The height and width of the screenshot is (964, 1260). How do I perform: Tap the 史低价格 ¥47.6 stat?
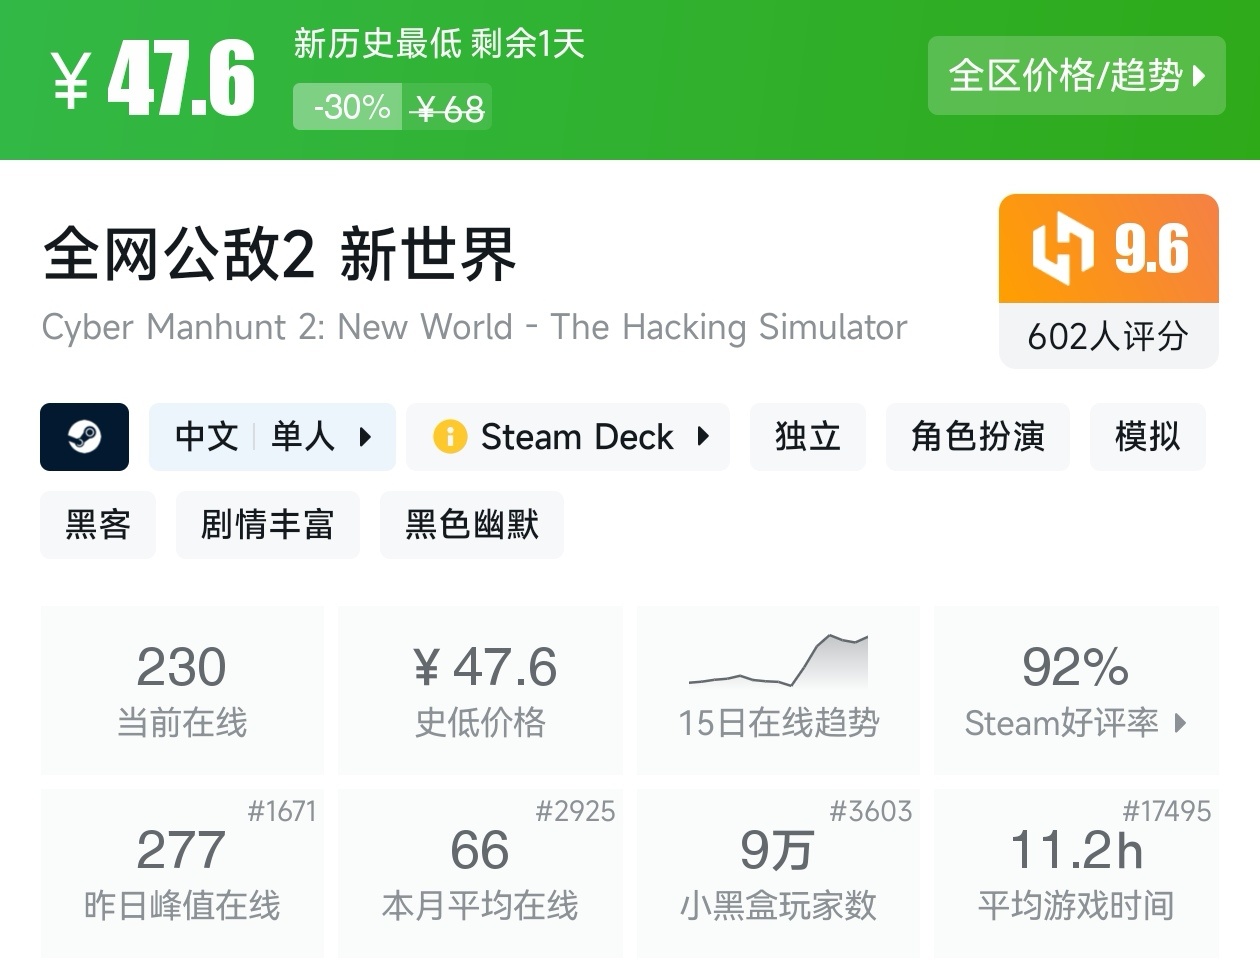pos(480,690)
